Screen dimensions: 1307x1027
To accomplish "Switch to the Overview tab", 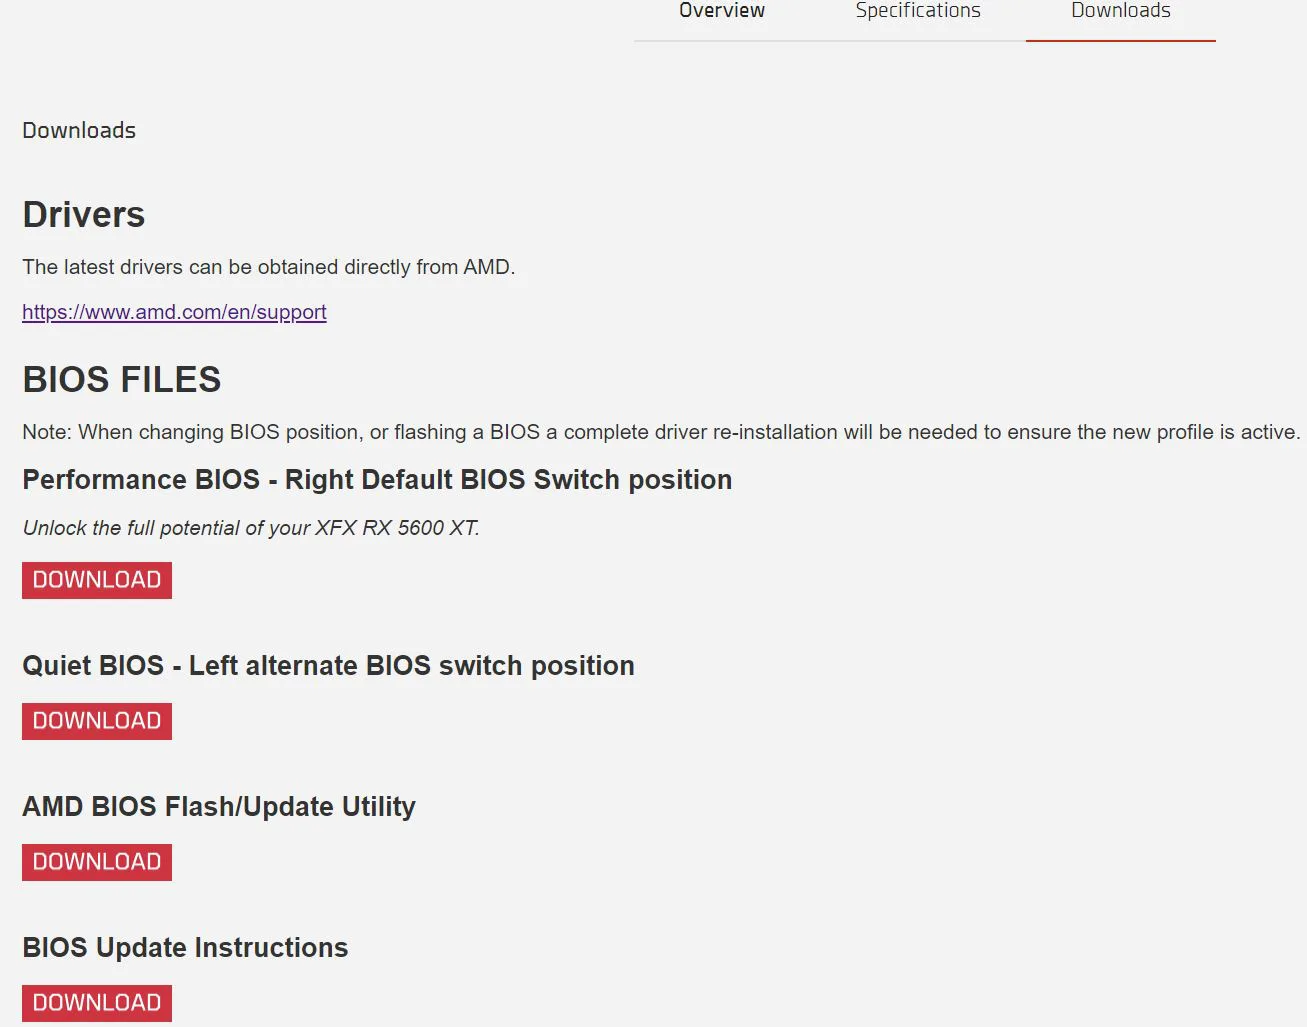I will [721, 11].
